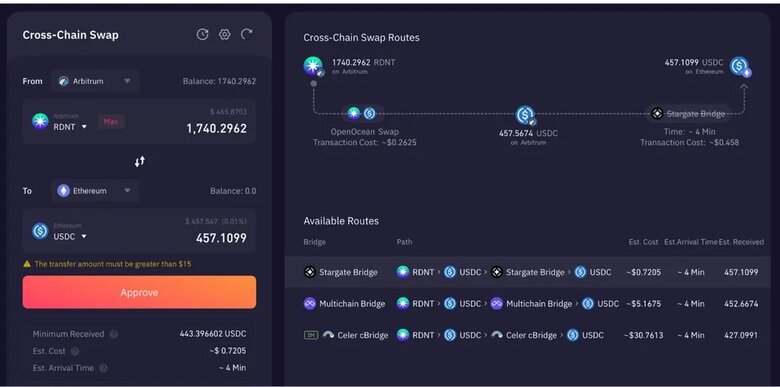Open the Arbitrum source chain dropdown

coord(95,81)
